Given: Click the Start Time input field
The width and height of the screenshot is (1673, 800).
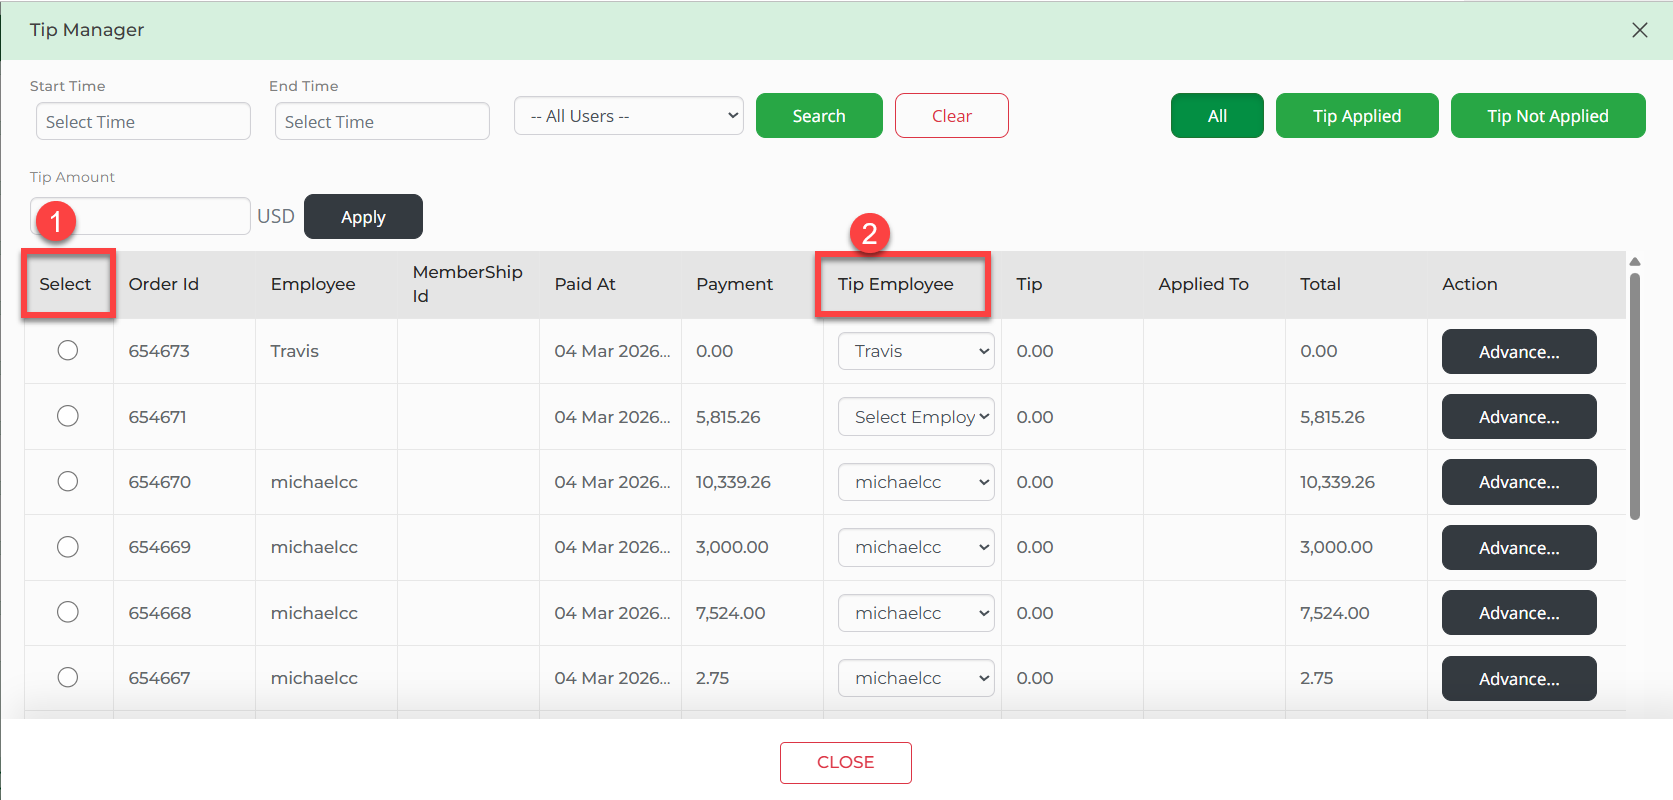Looking at the screenshot, I should point(143,122).
